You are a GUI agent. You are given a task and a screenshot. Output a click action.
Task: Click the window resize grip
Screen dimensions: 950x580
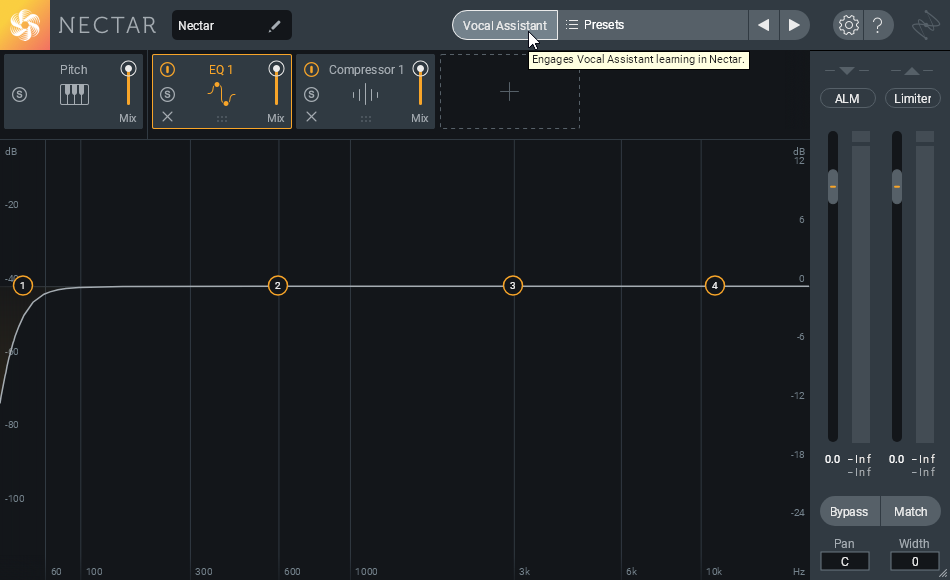[943, 573]
